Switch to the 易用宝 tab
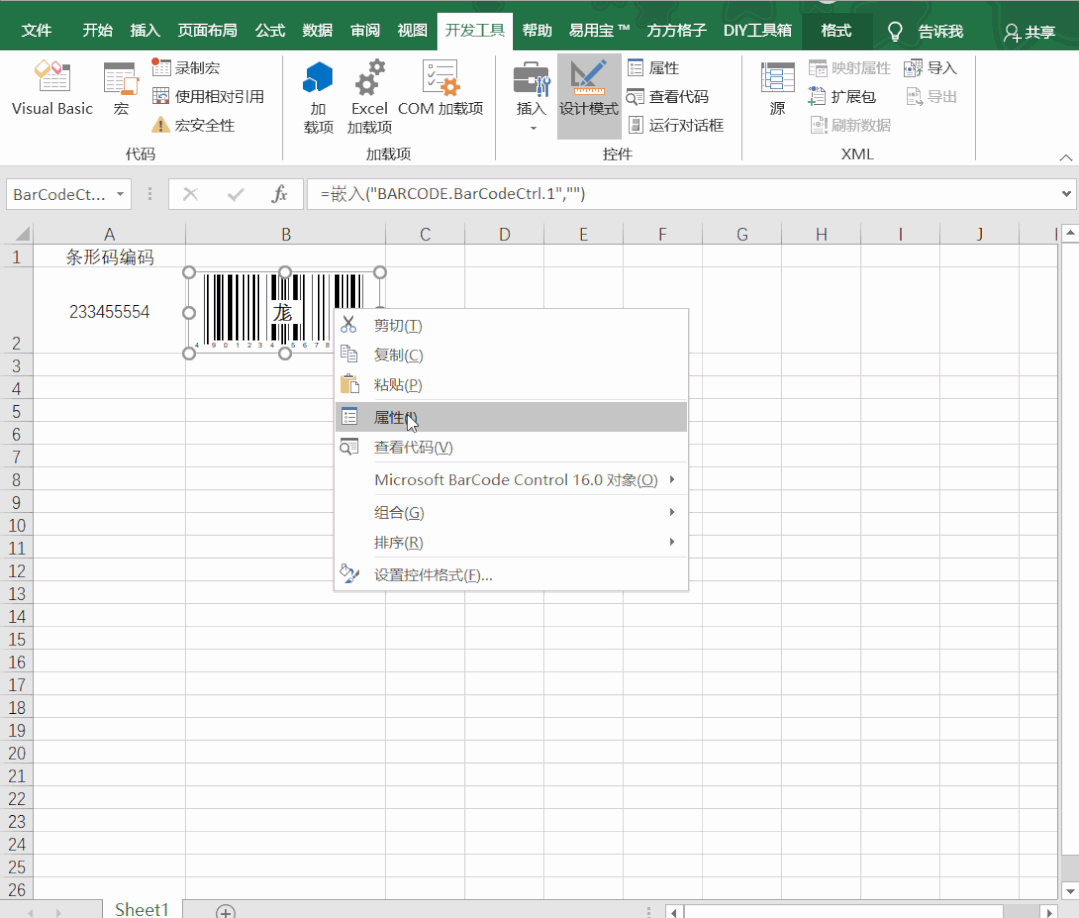1079x918 pixels. [x=599, y=31]
